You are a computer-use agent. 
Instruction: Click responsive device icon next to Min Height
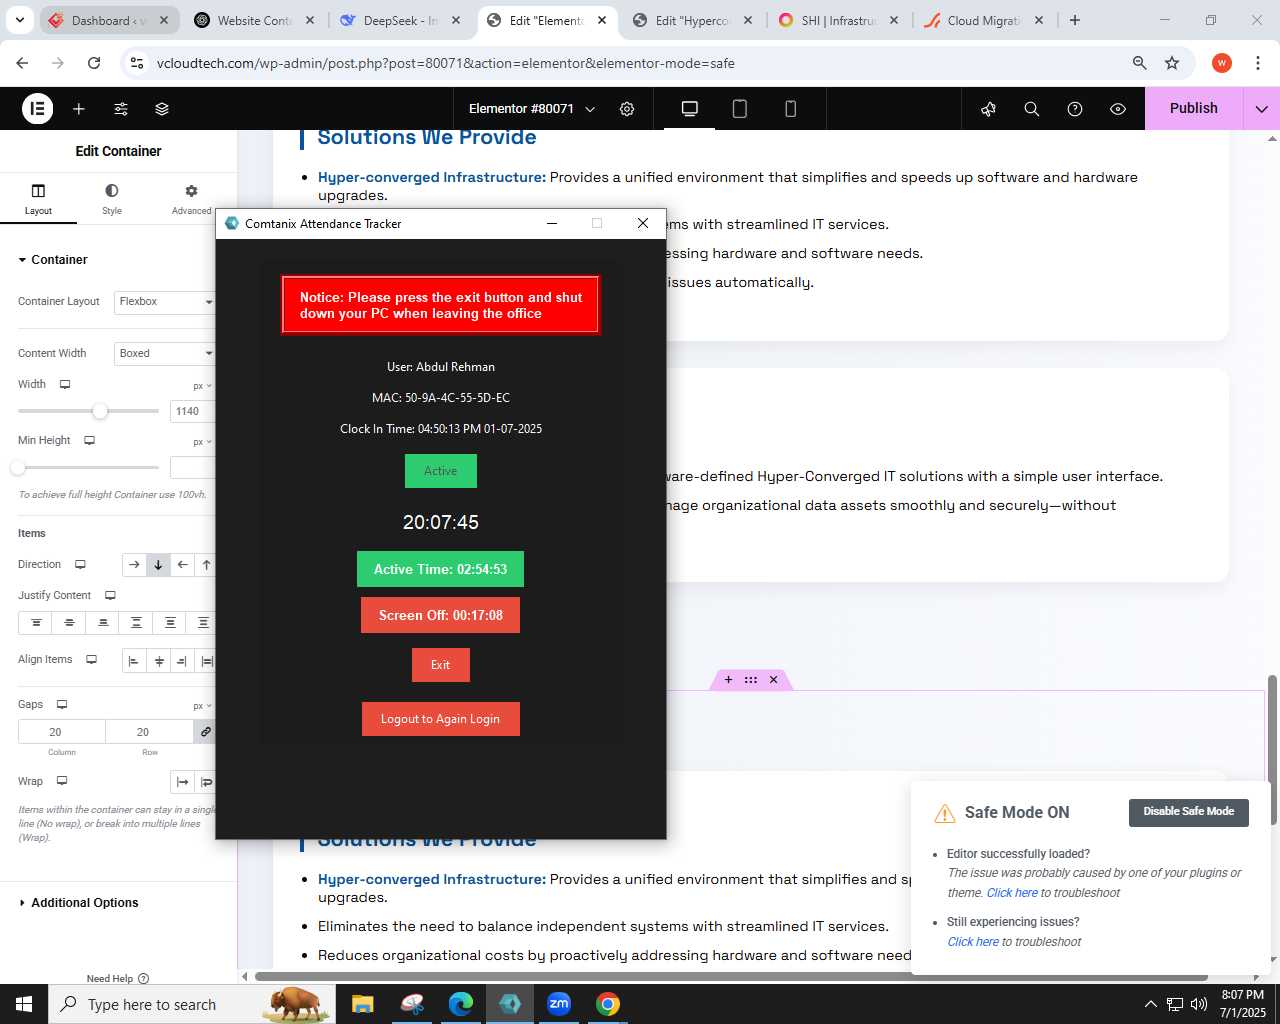coord(89,441)
